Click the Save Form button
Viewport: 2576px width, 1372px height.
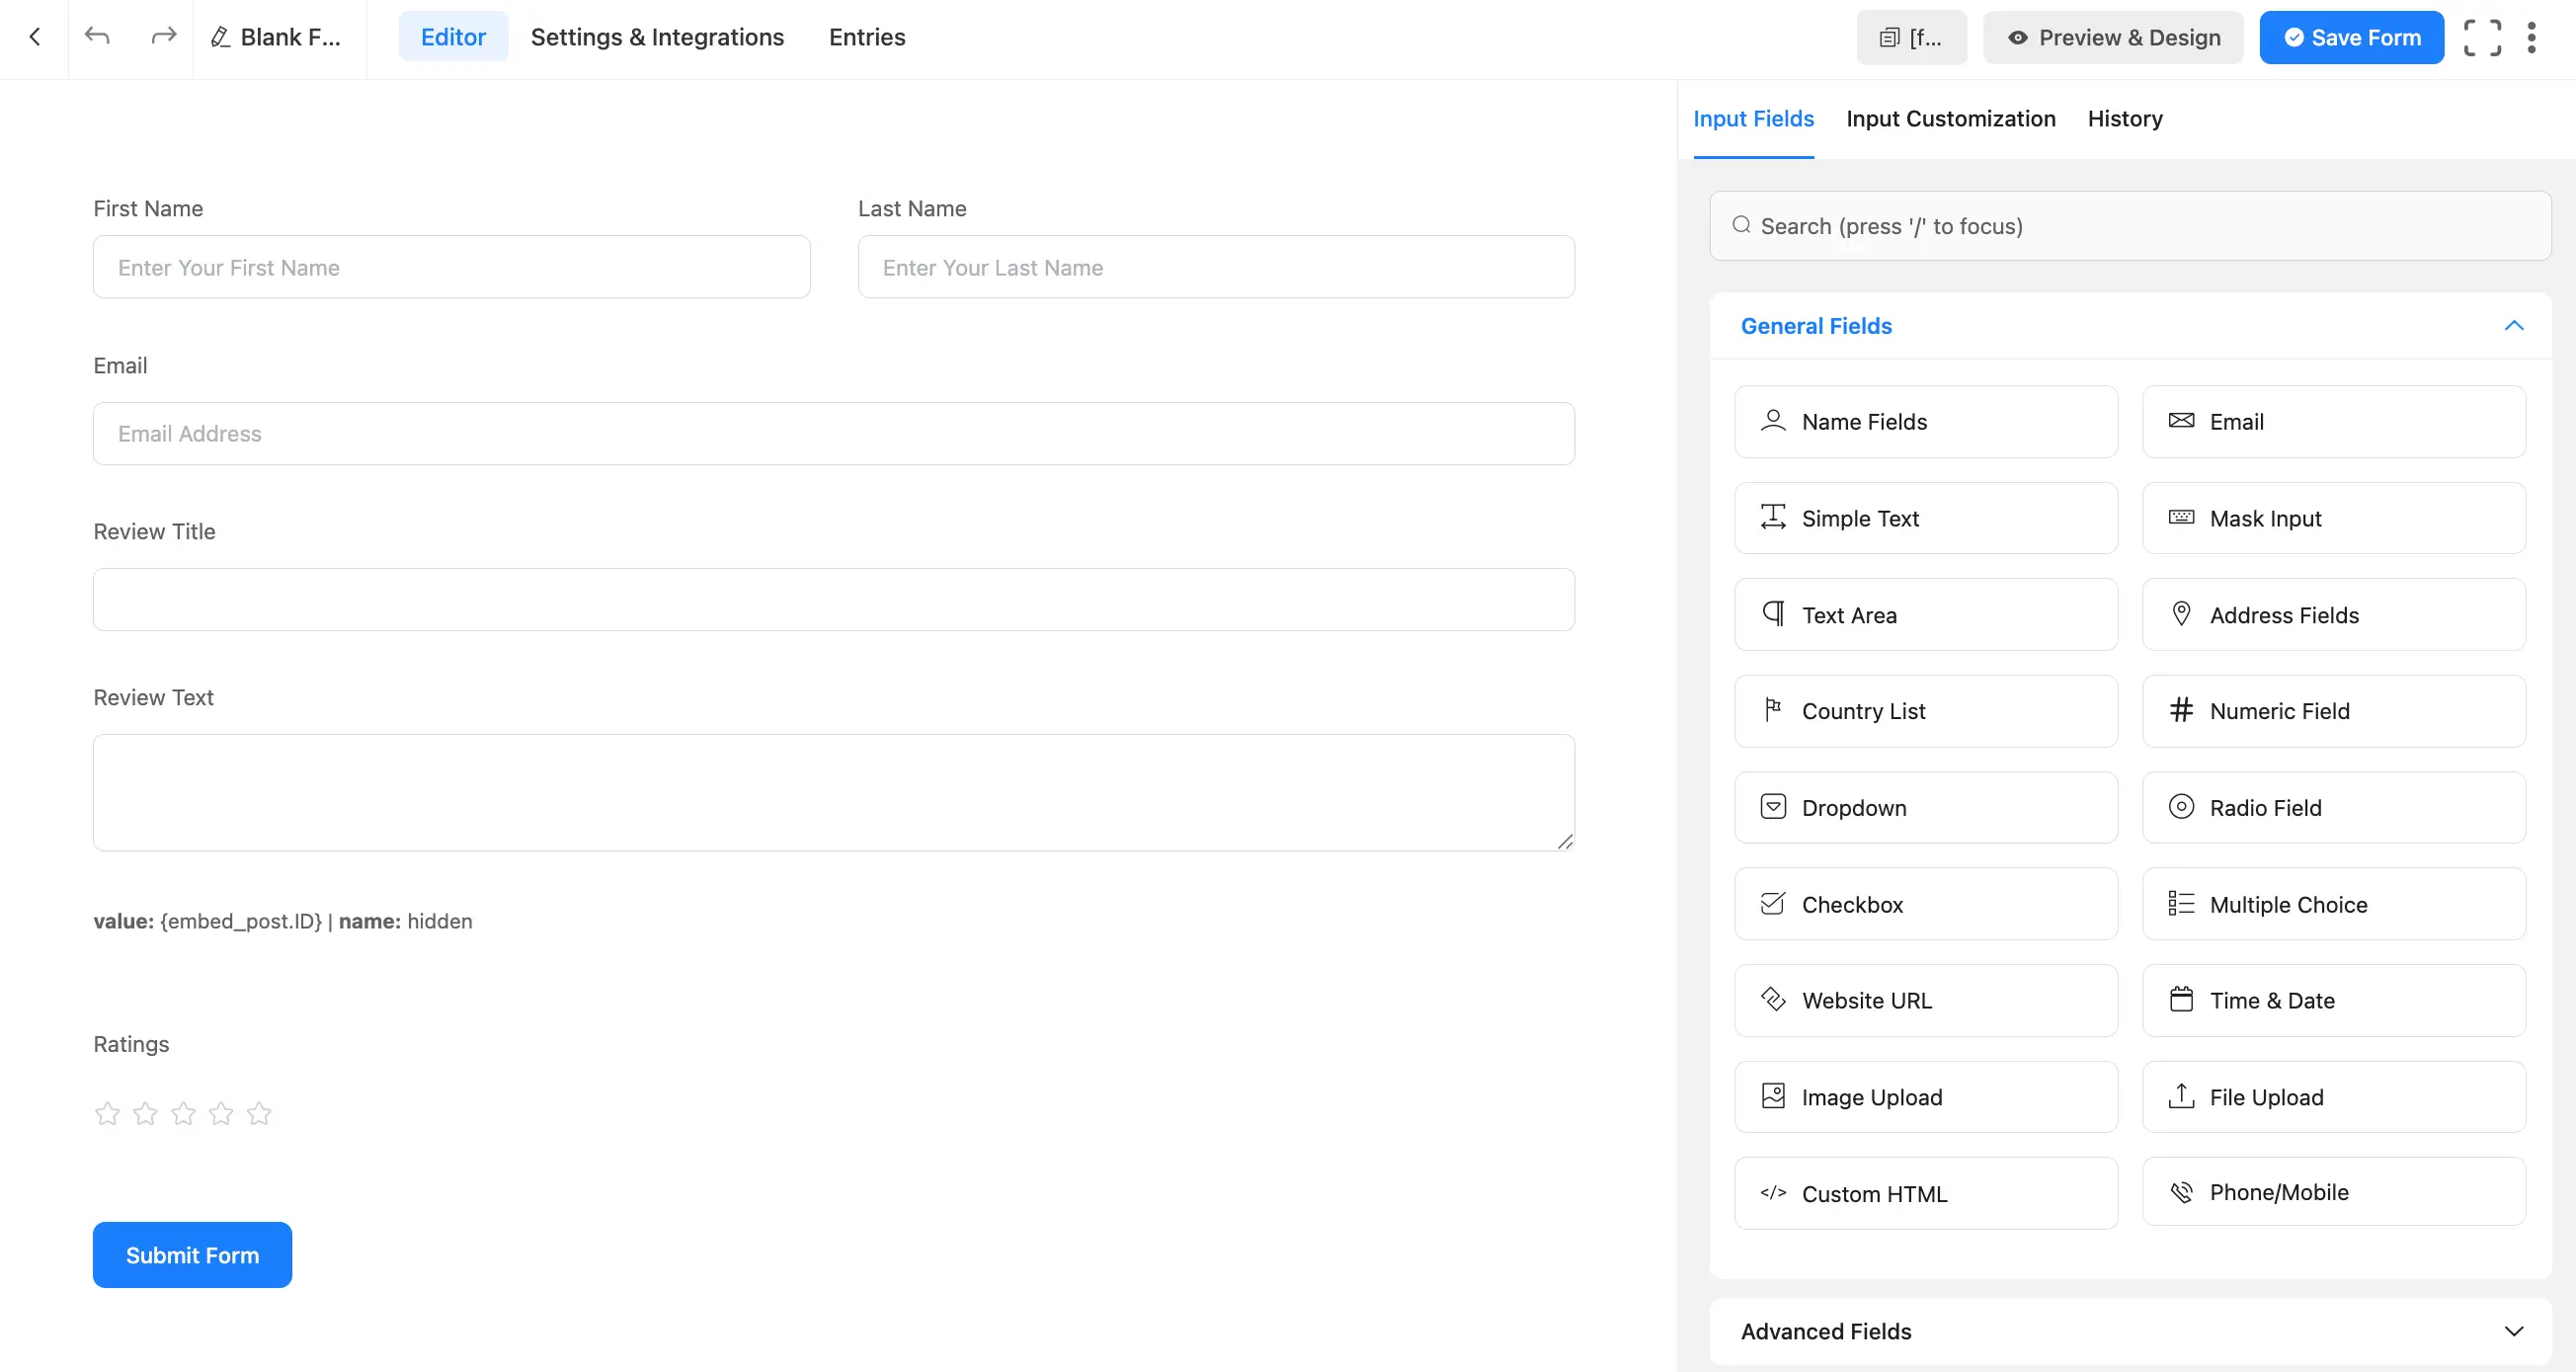coord(2351,37)
